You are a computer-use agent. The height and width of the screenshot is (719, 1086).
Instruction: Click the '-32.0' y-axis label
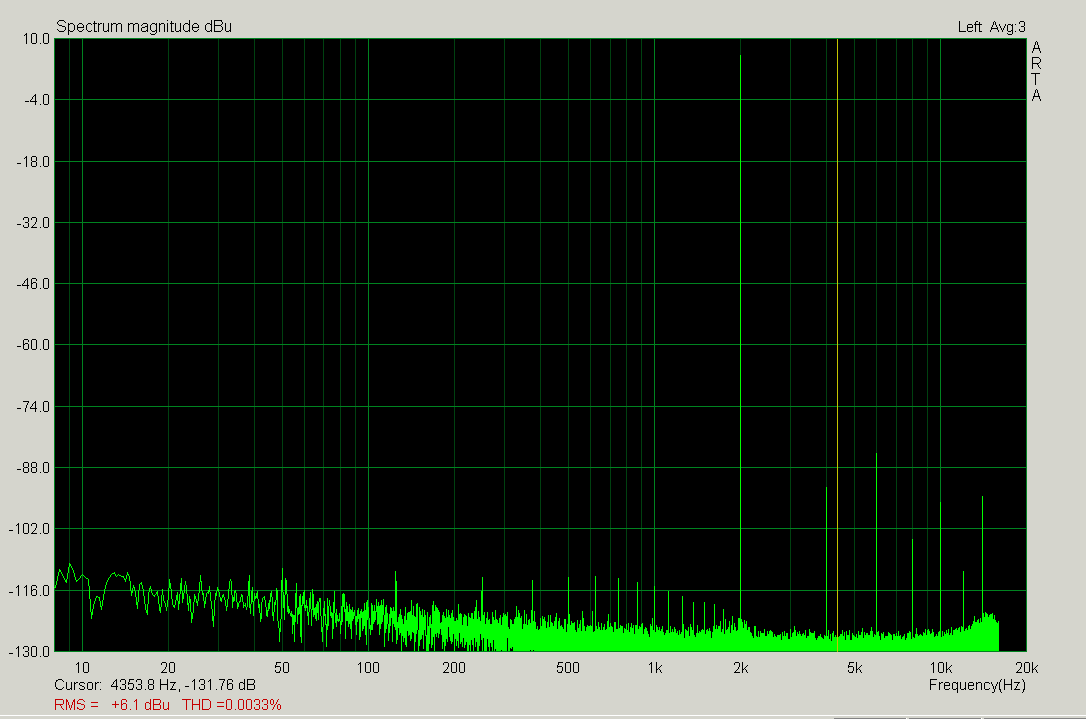(x=33, y=222)
